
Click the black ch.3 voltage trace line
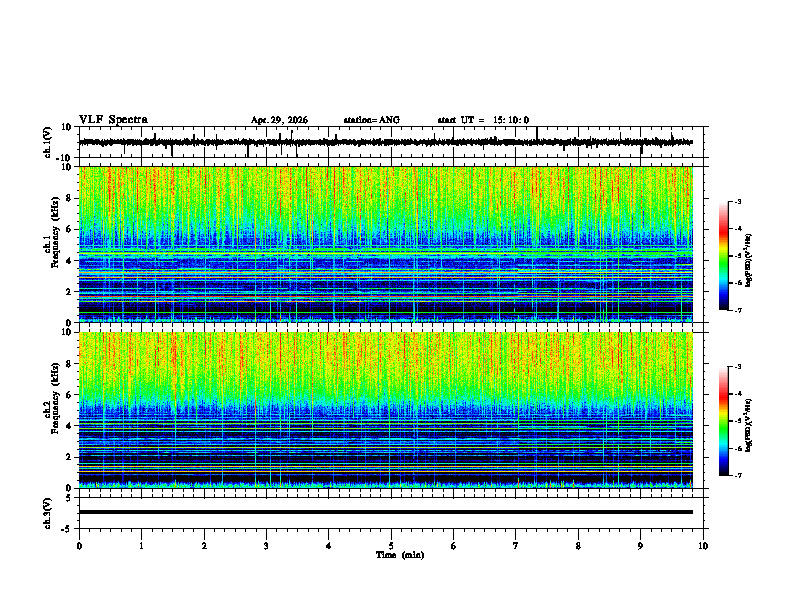click(x=386, y=512)
